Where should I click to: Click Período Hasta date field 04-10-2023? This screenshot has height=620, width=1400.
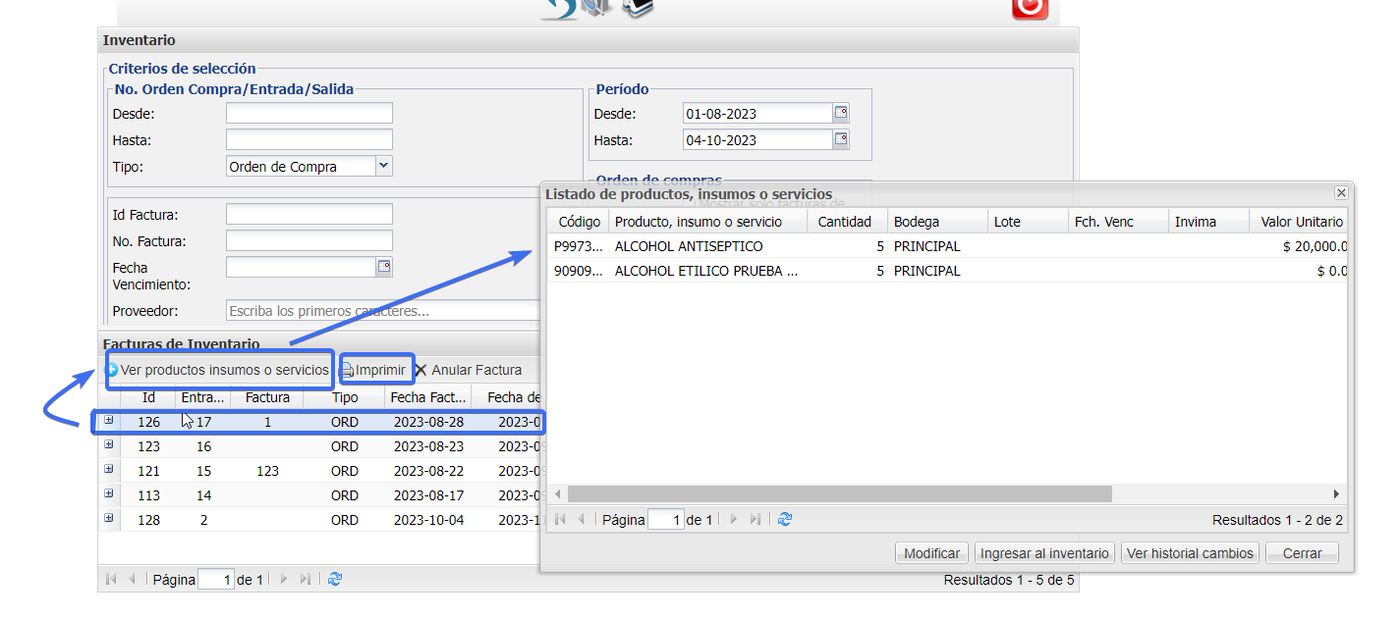[758, 140]
